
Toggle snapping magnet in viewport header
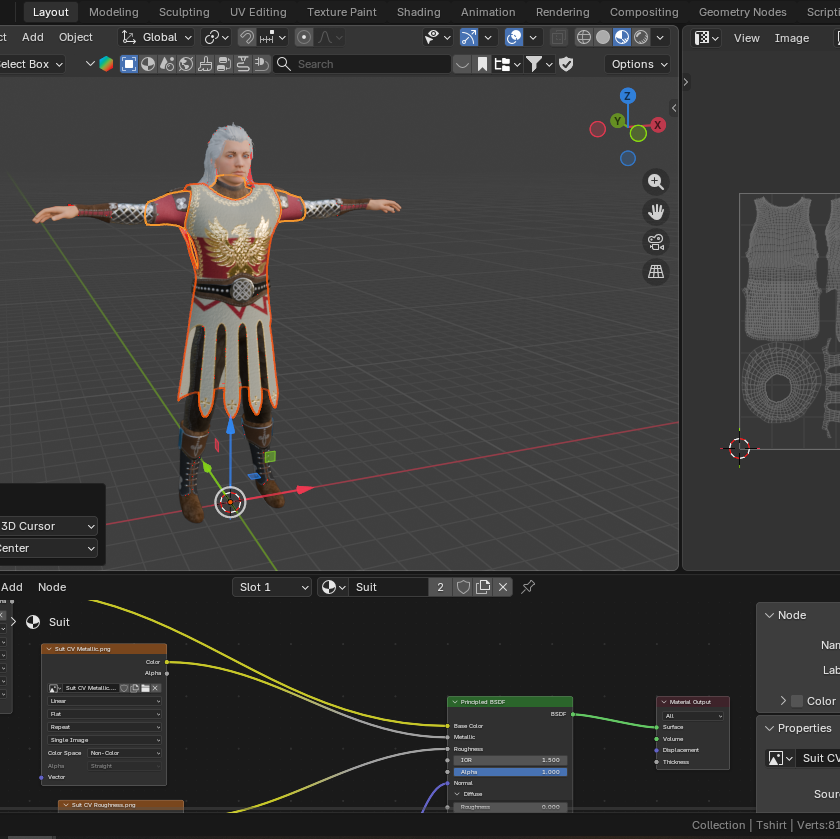[x=246, y=38]
